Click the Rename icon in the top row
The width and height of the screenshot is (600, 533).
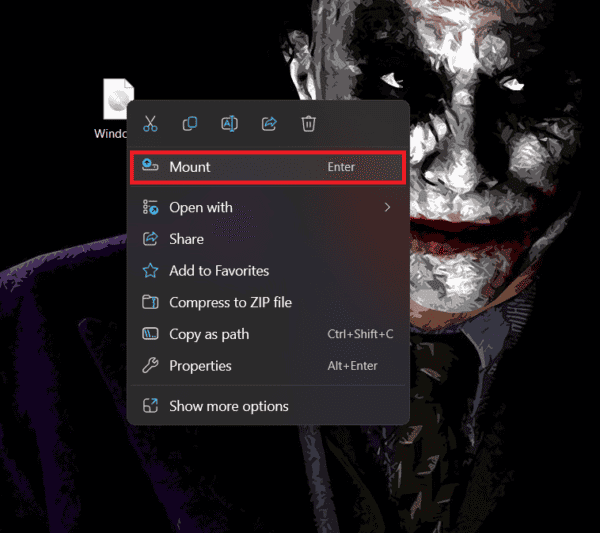pyautogui.click(x=229, y=124)
